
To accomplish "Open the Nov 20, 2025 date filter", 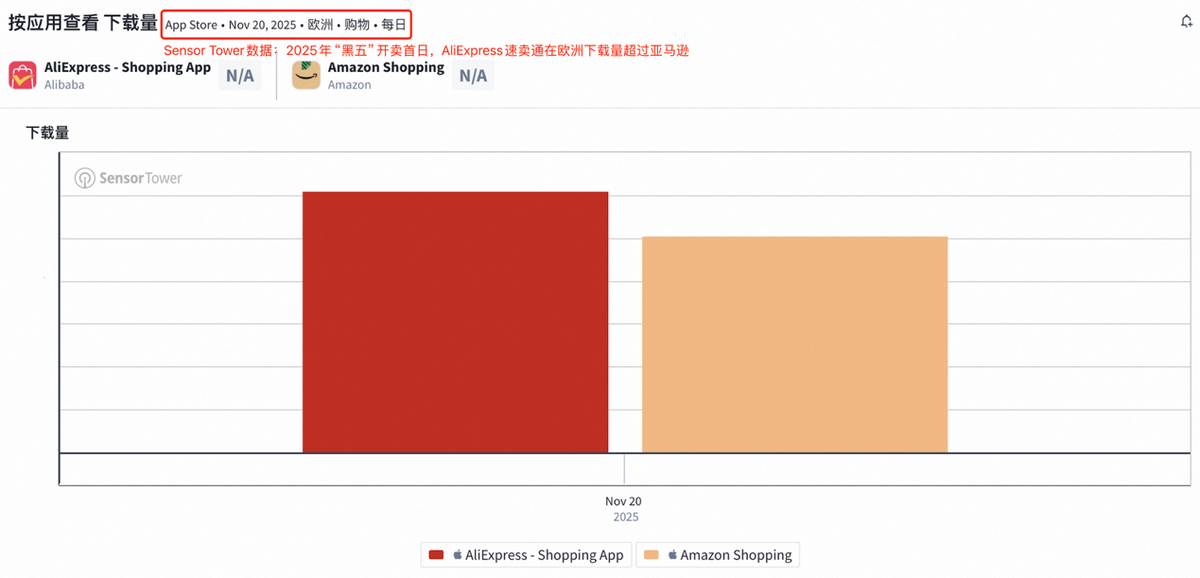I will click(262, 25).
